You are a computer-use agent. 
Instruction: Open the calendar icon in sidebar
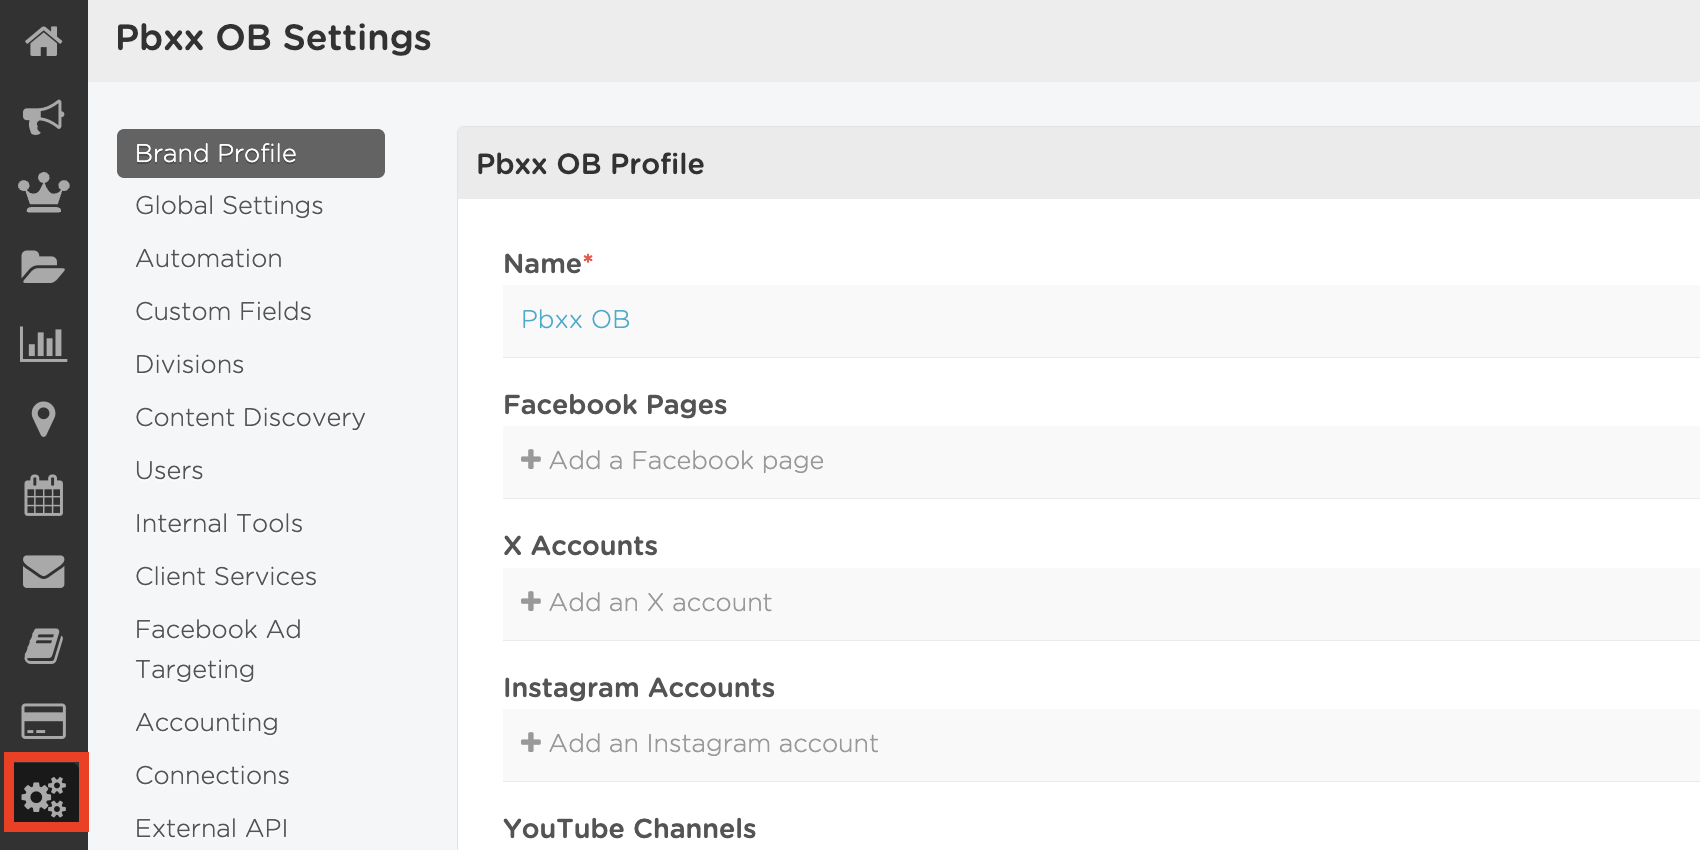43,495
